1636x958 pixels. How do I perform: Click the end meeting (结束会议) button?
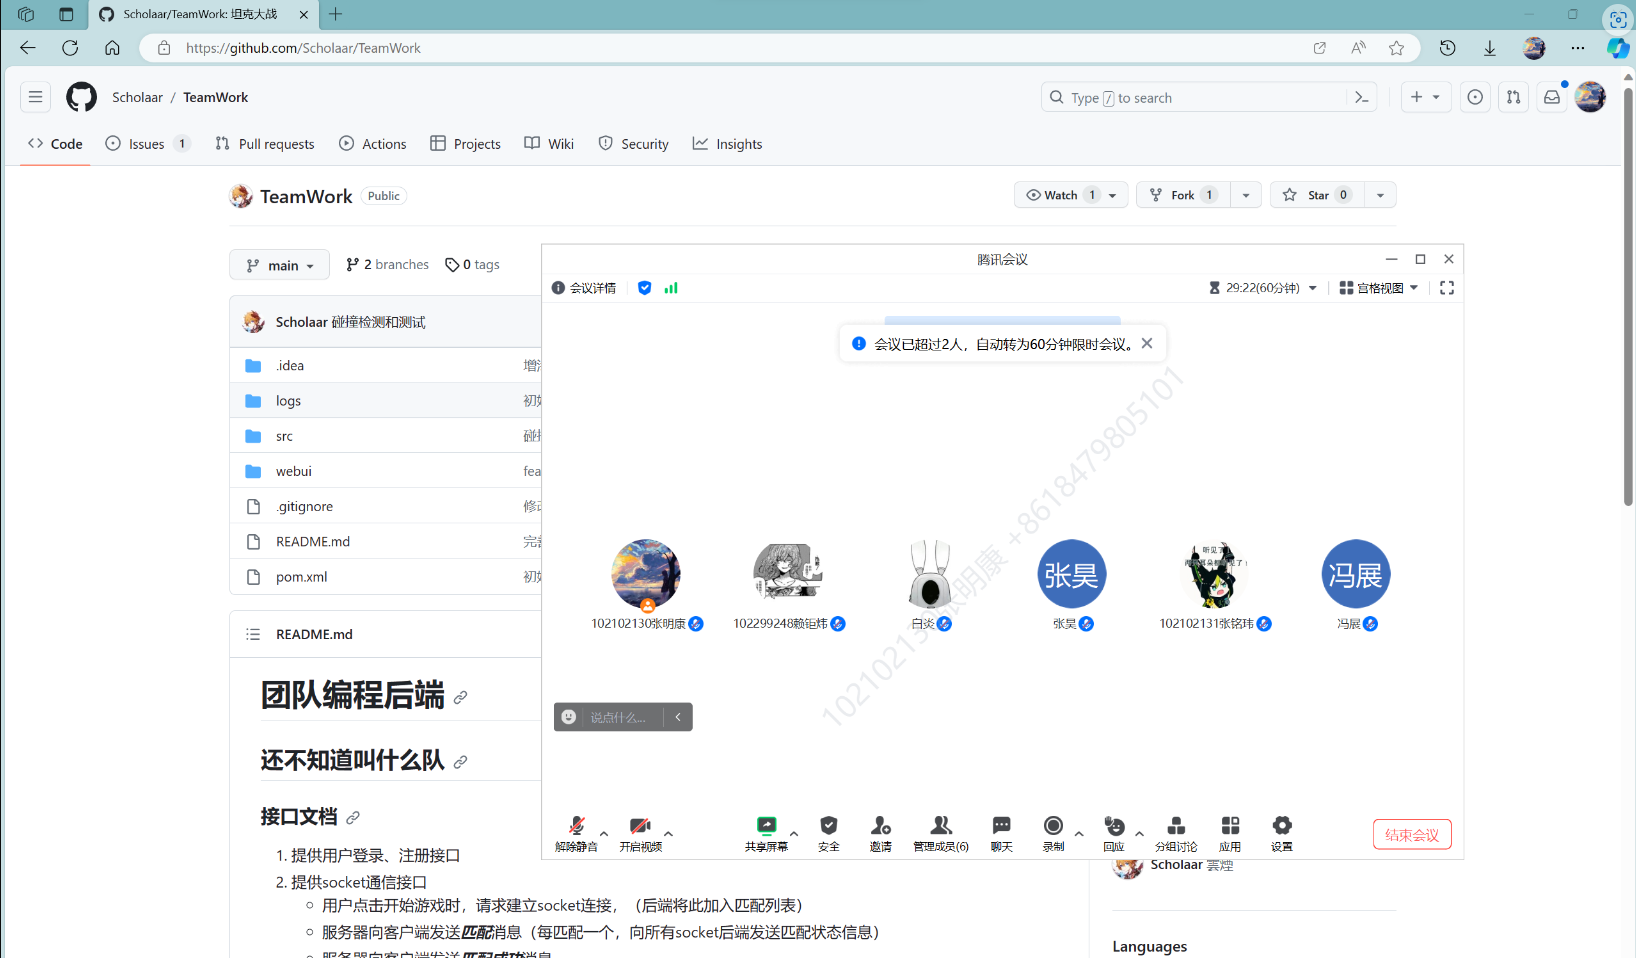[x=1412, y=835]
